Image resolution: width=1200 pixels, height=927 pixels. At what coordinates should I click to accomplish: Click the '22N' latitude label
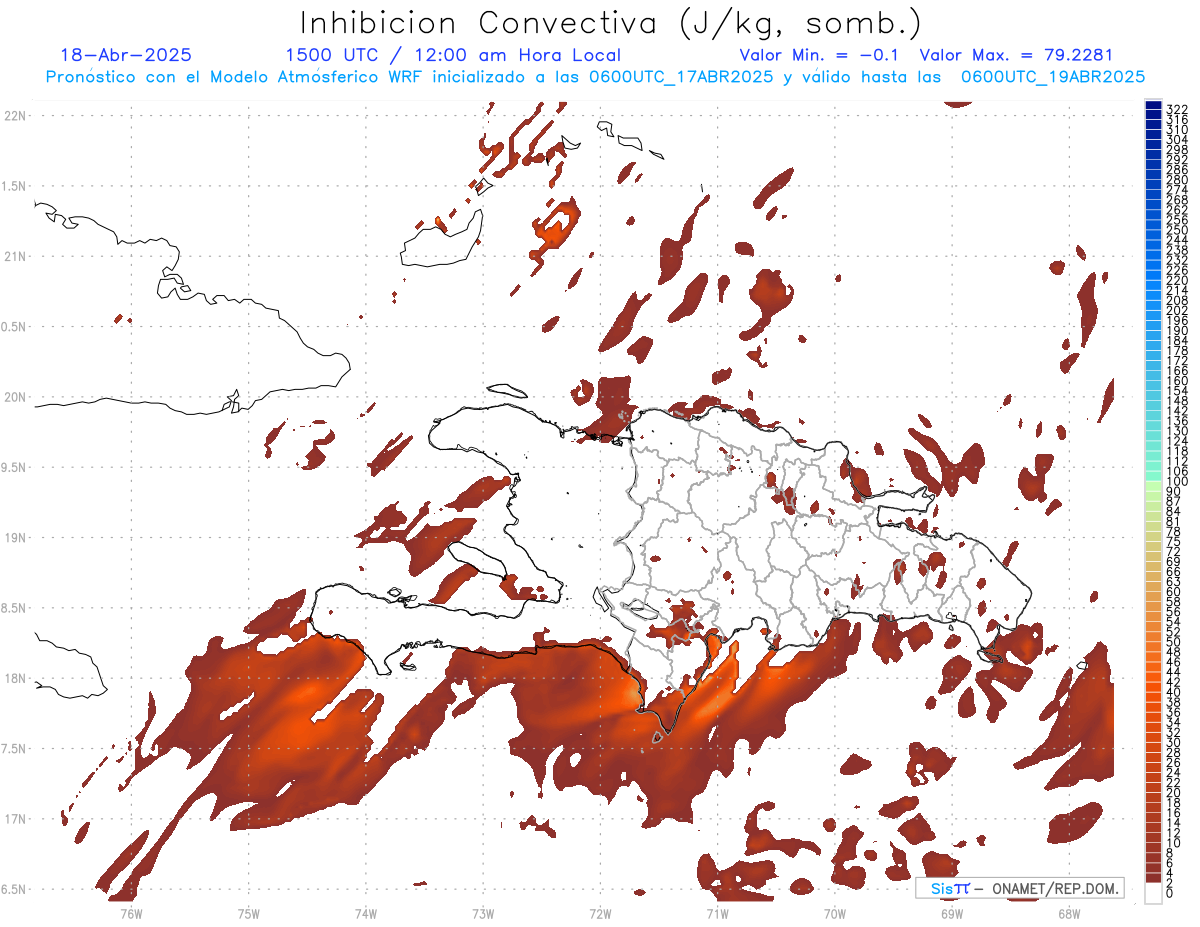click(x=15, y=116)
